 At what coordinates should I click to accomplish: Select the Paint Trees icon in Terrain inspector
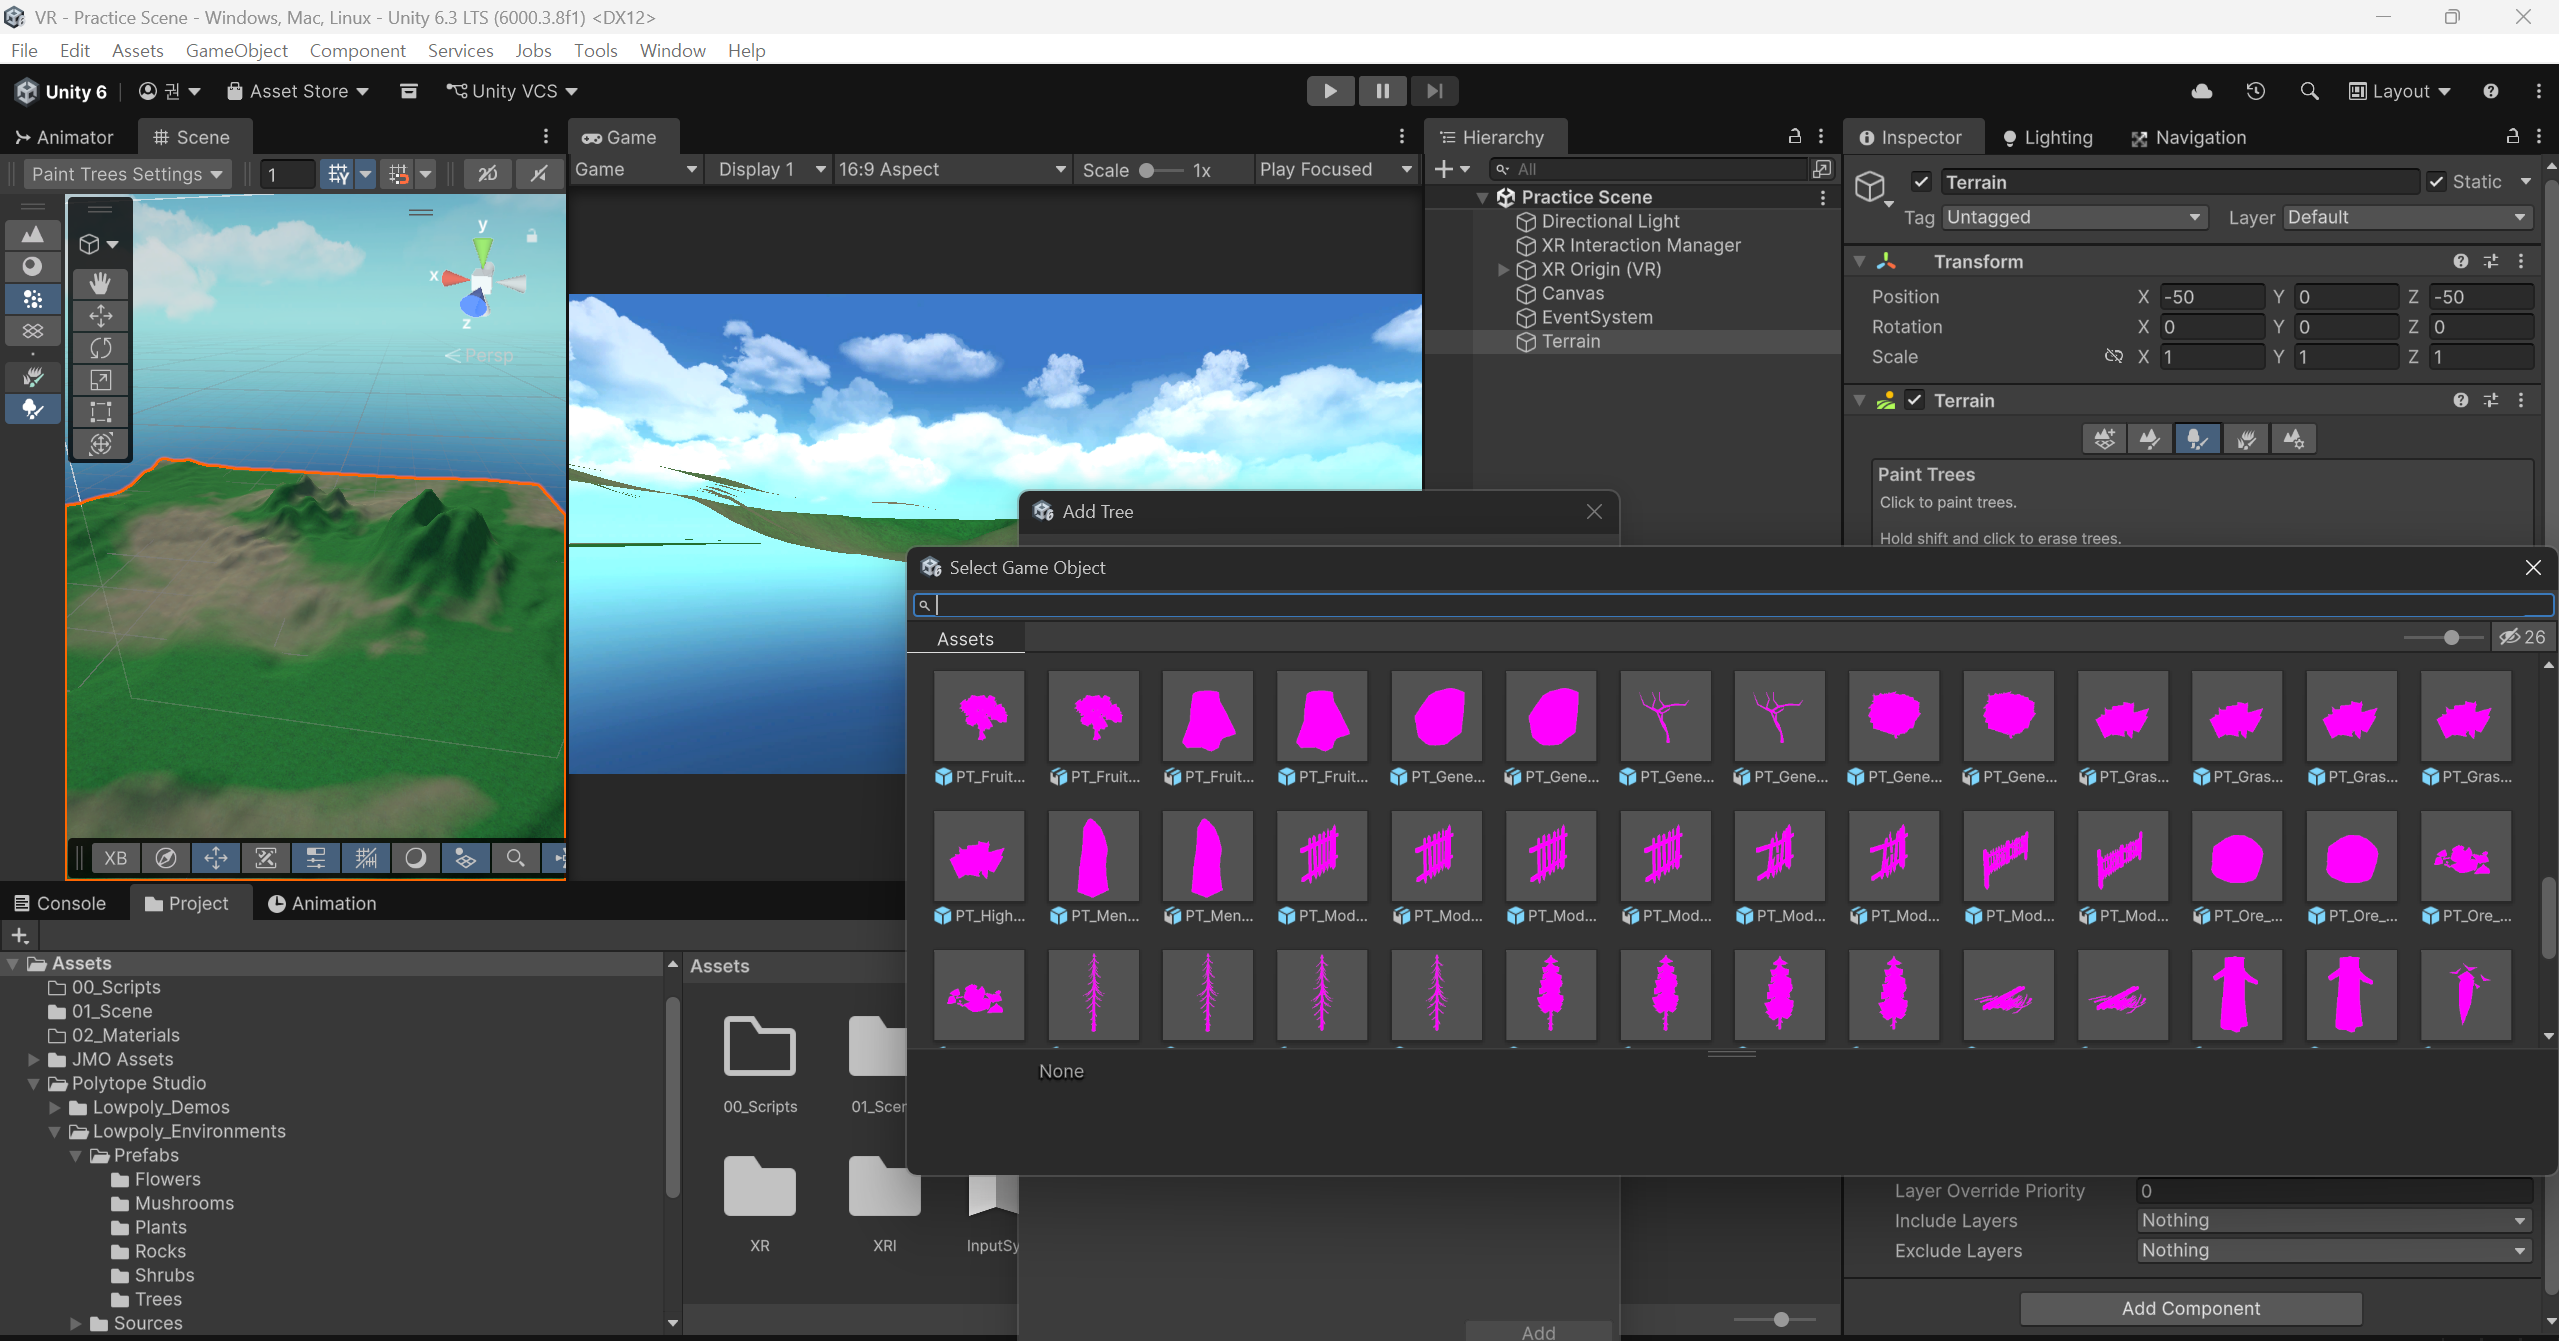click(x=2197, y=439)
